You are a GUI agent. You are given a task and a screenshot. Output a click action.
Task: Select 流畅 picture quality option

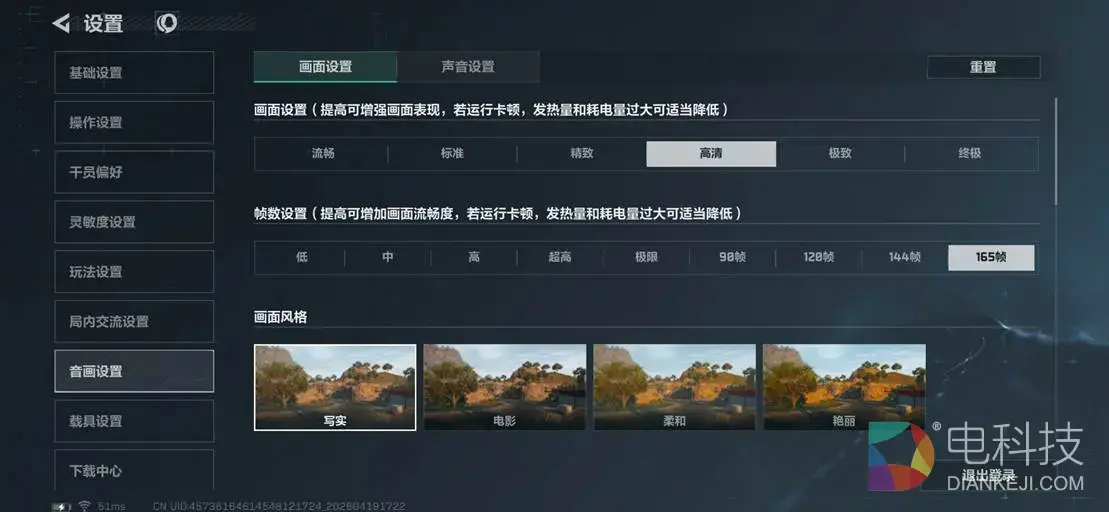323,153
